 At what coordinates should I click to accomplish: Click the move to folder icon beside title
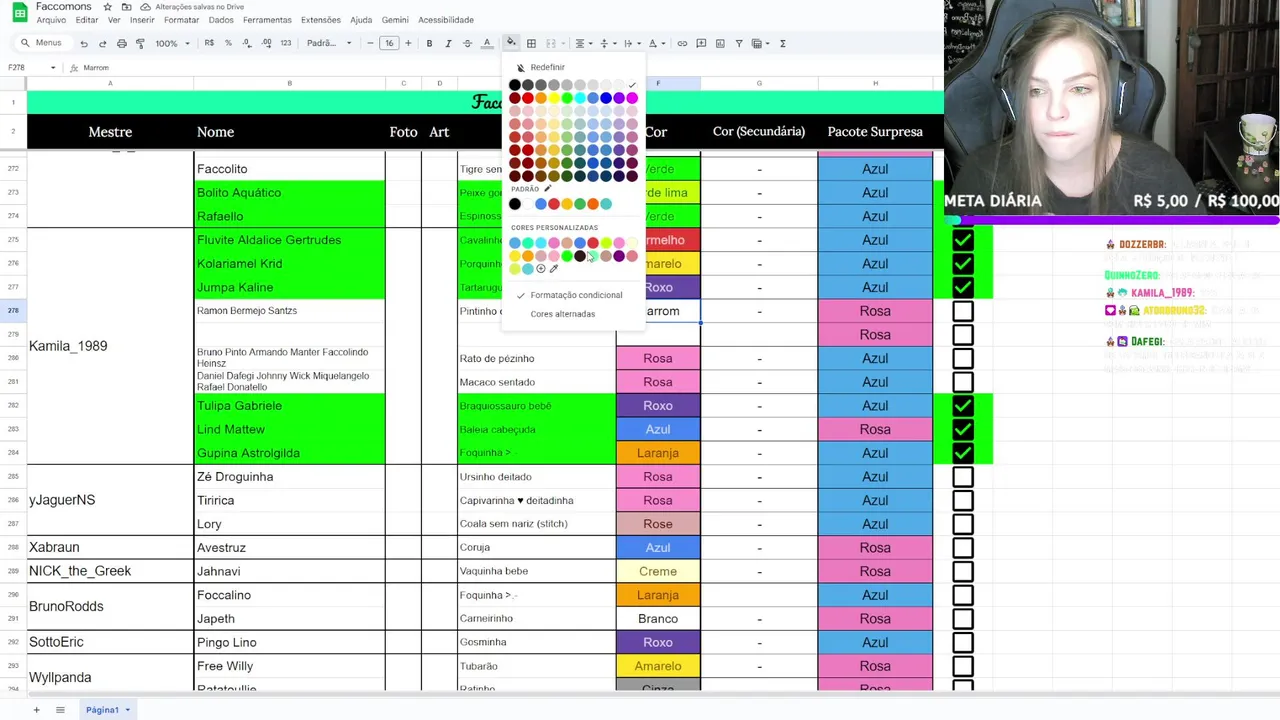pyautogui.click(x=127, y=7)
